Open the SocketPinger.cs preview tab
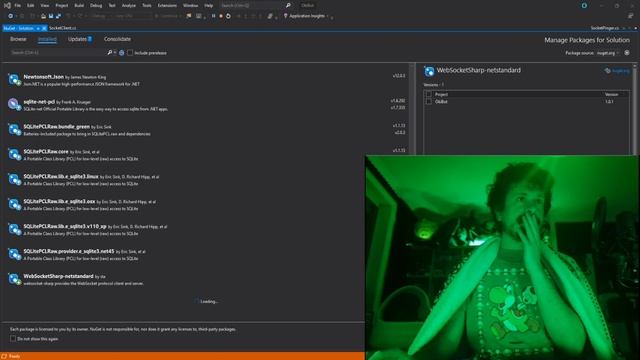The image size is (640, 360). [x=605, y=28]
